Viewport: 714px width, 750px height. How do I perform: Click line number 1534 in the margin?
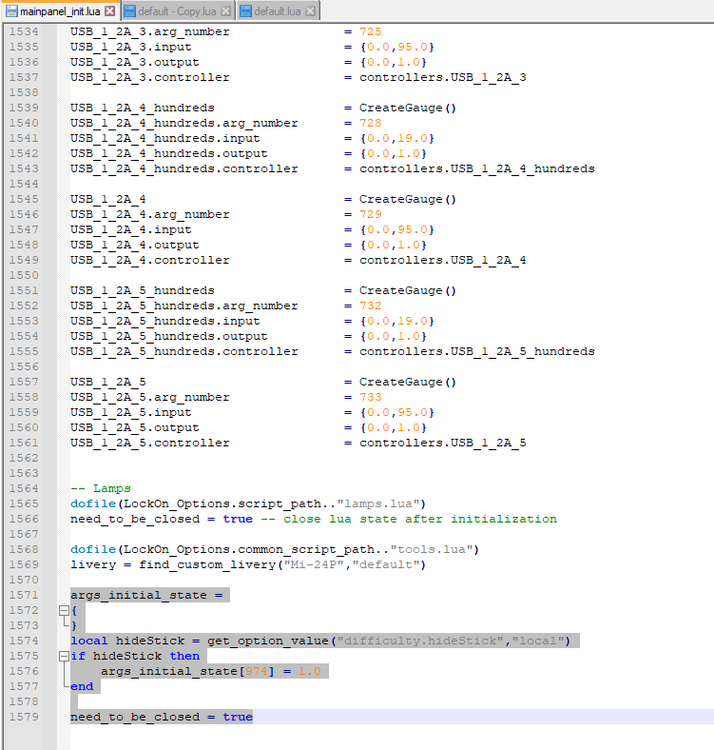[23, 32]
